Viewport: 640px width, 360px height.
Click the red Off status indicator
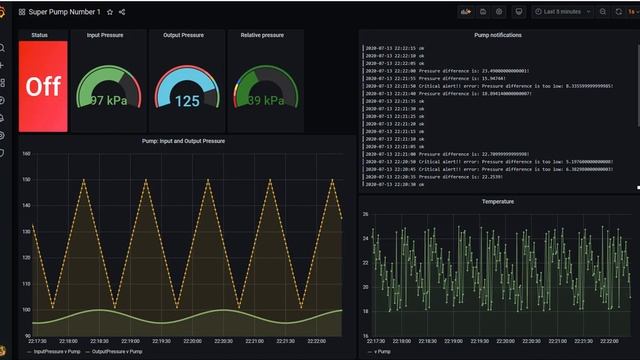click(43, 86)
